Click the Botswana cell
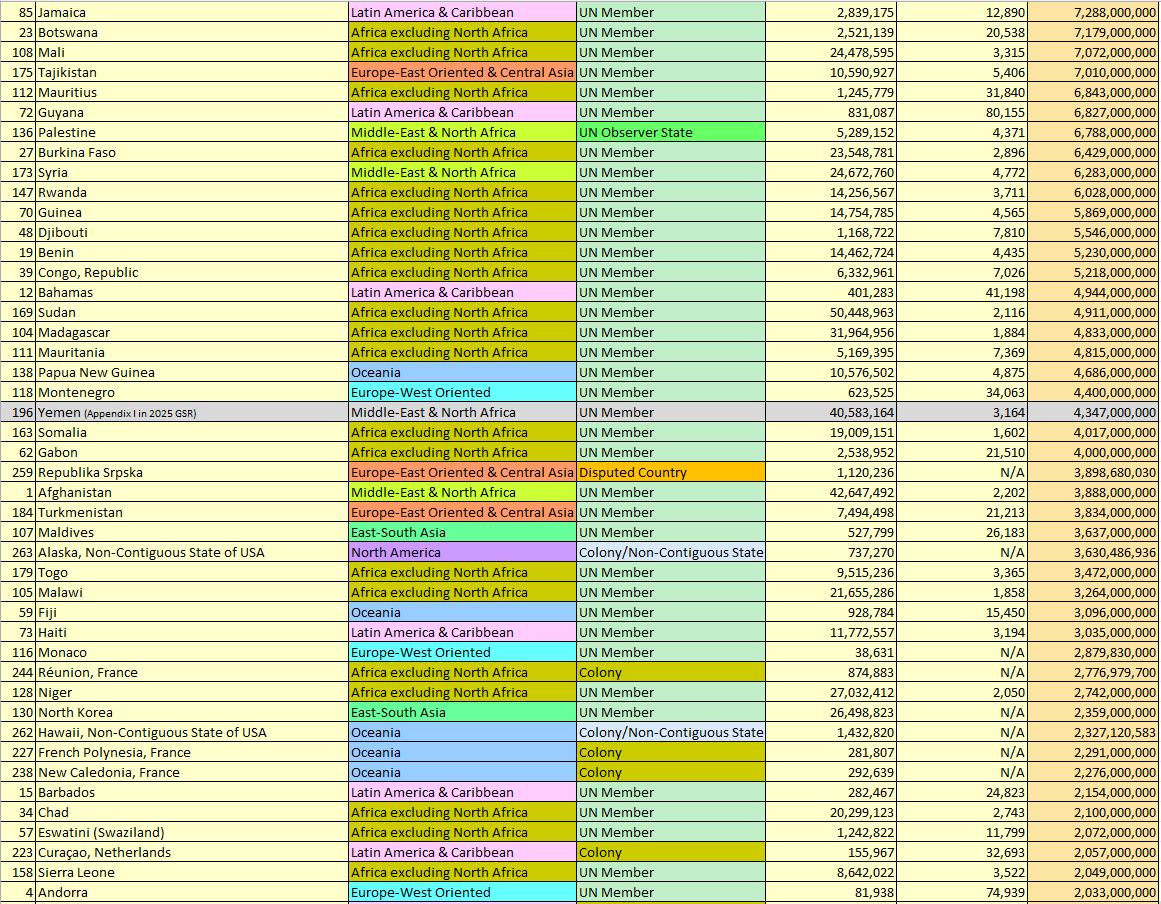1161x904 pixels. click(x=192, y=33)
